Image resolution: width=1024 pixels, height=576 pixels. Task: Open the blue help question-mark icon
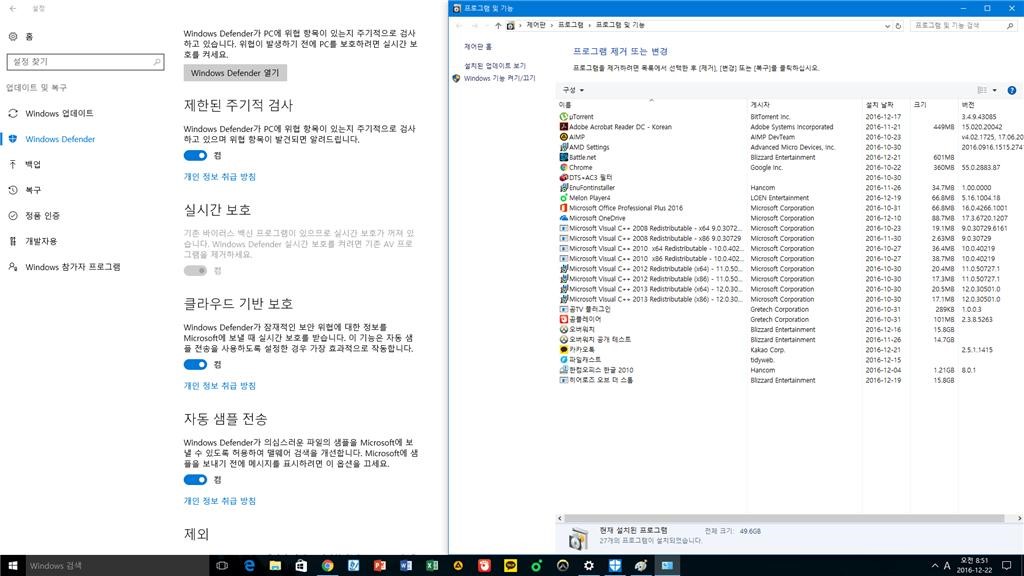(1012, 90)
